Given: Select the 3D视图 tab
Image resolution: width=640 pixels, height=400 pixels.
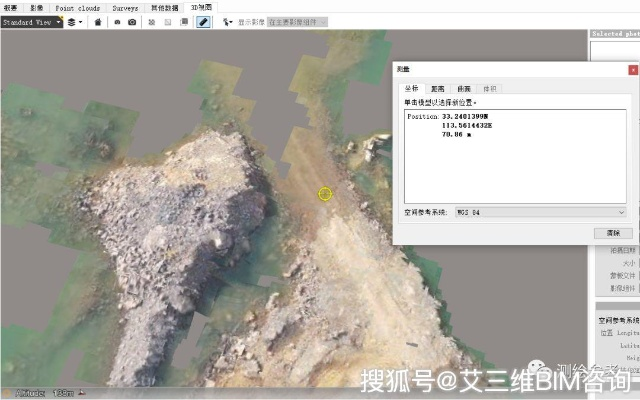Looking at the screenshot, I should point(201,7).
